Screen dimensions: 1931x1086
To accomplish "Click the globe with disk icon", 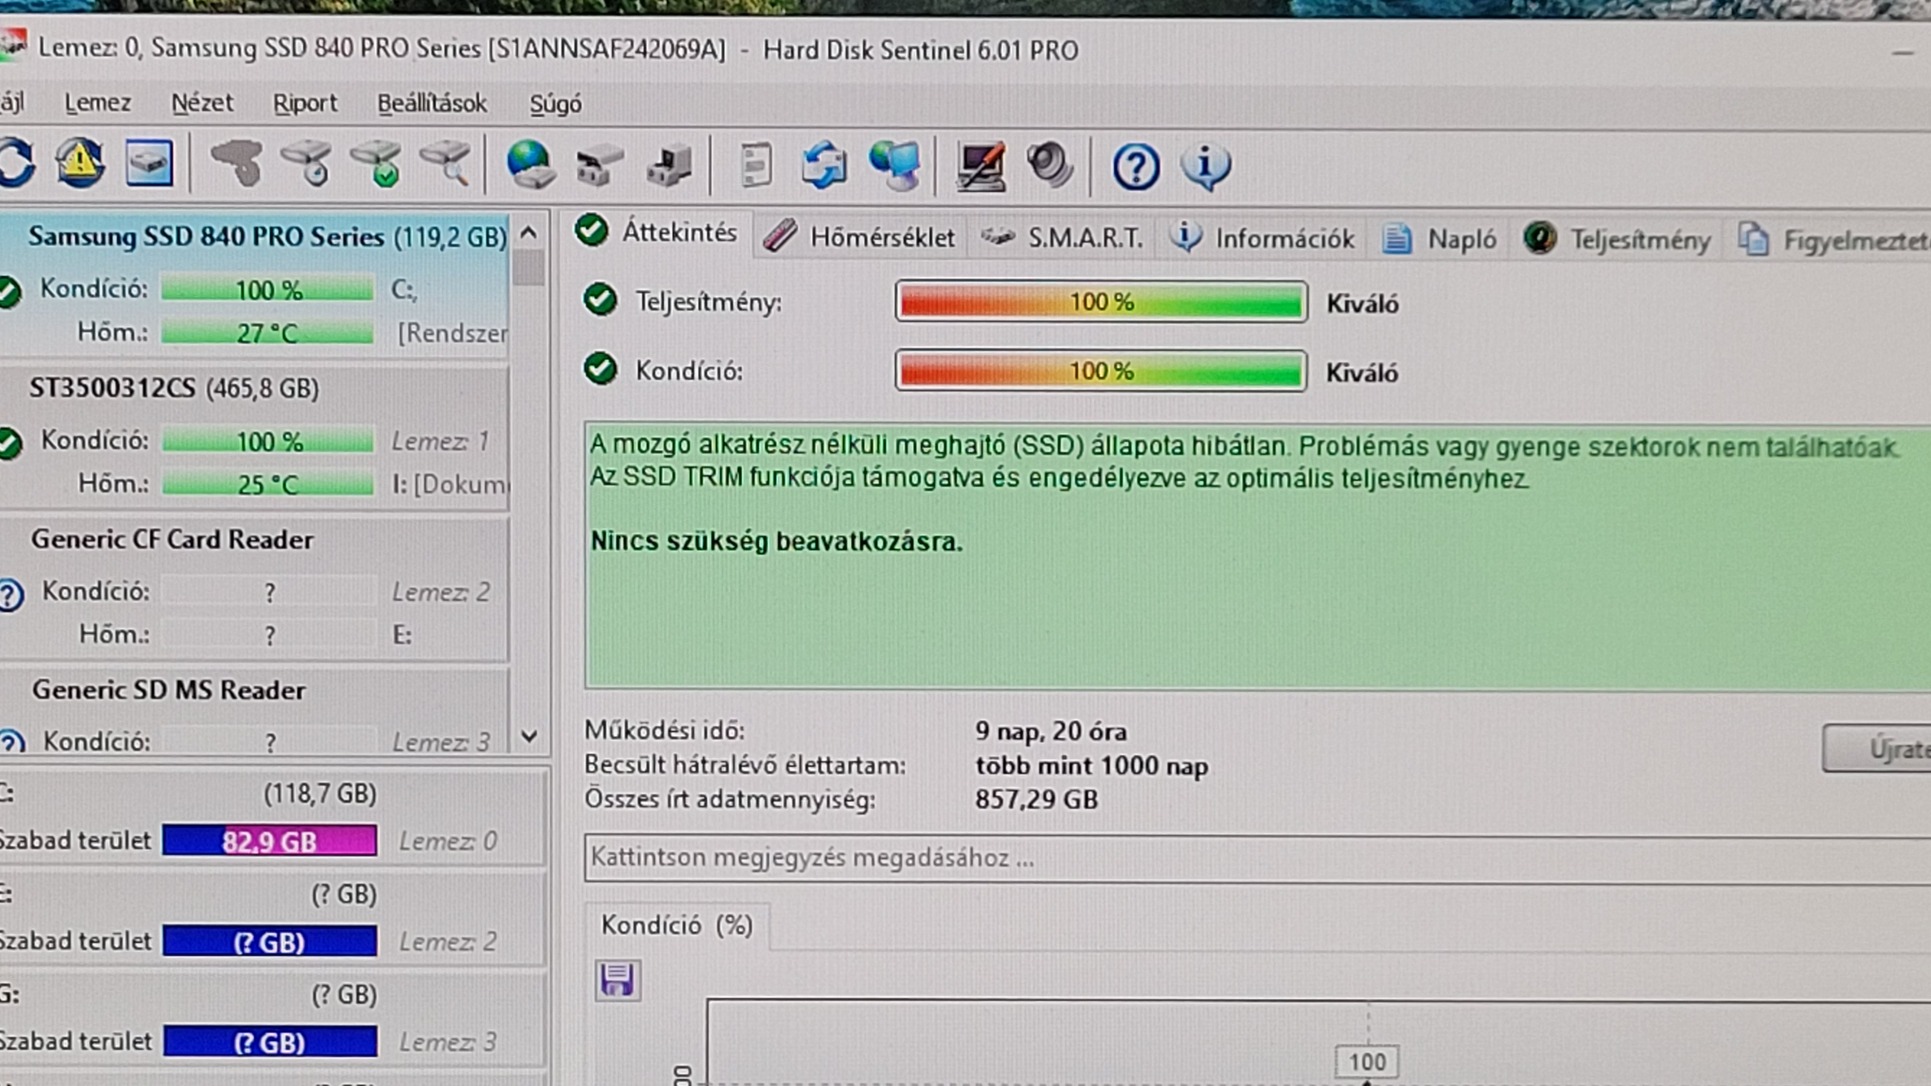I will pyautogui.click(x=529, y=164).
